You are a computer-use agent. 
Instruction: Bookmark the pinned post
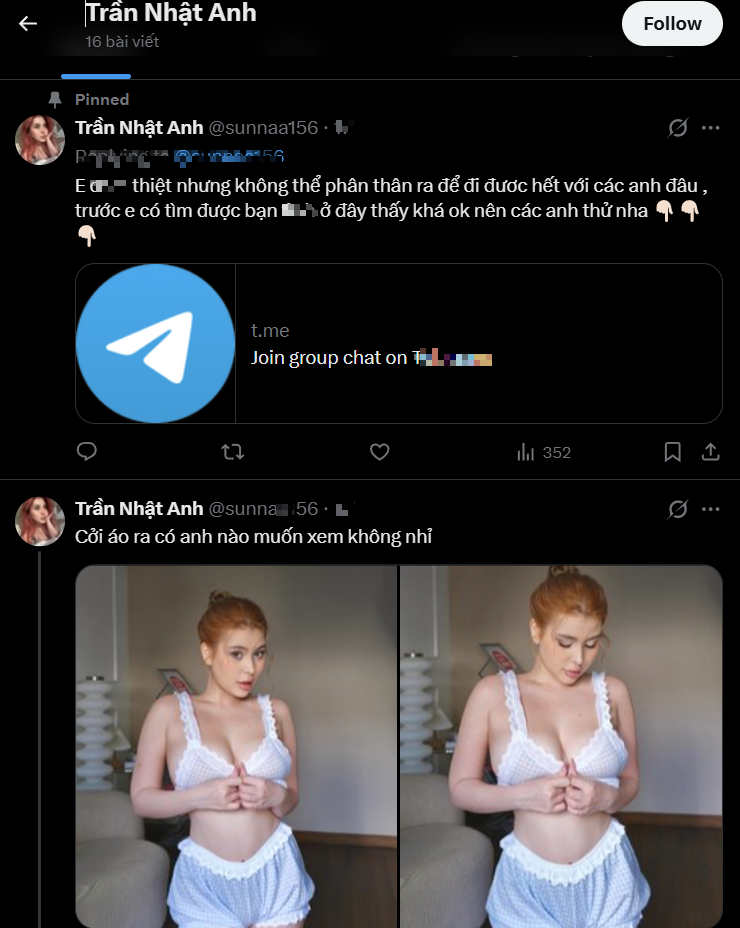tap(673, 452)
